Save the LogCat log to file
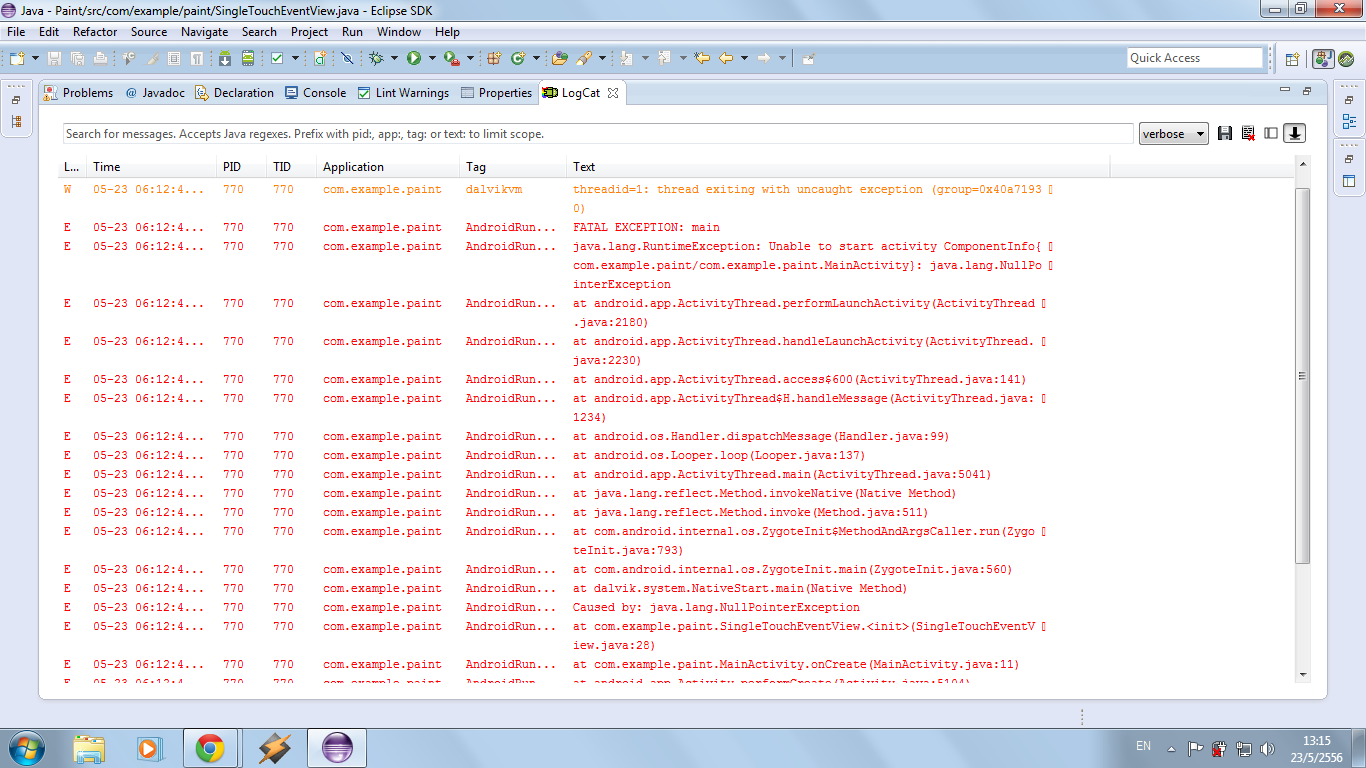Viewport: 1366px width, 768px height. click(x=1225, y=133)
